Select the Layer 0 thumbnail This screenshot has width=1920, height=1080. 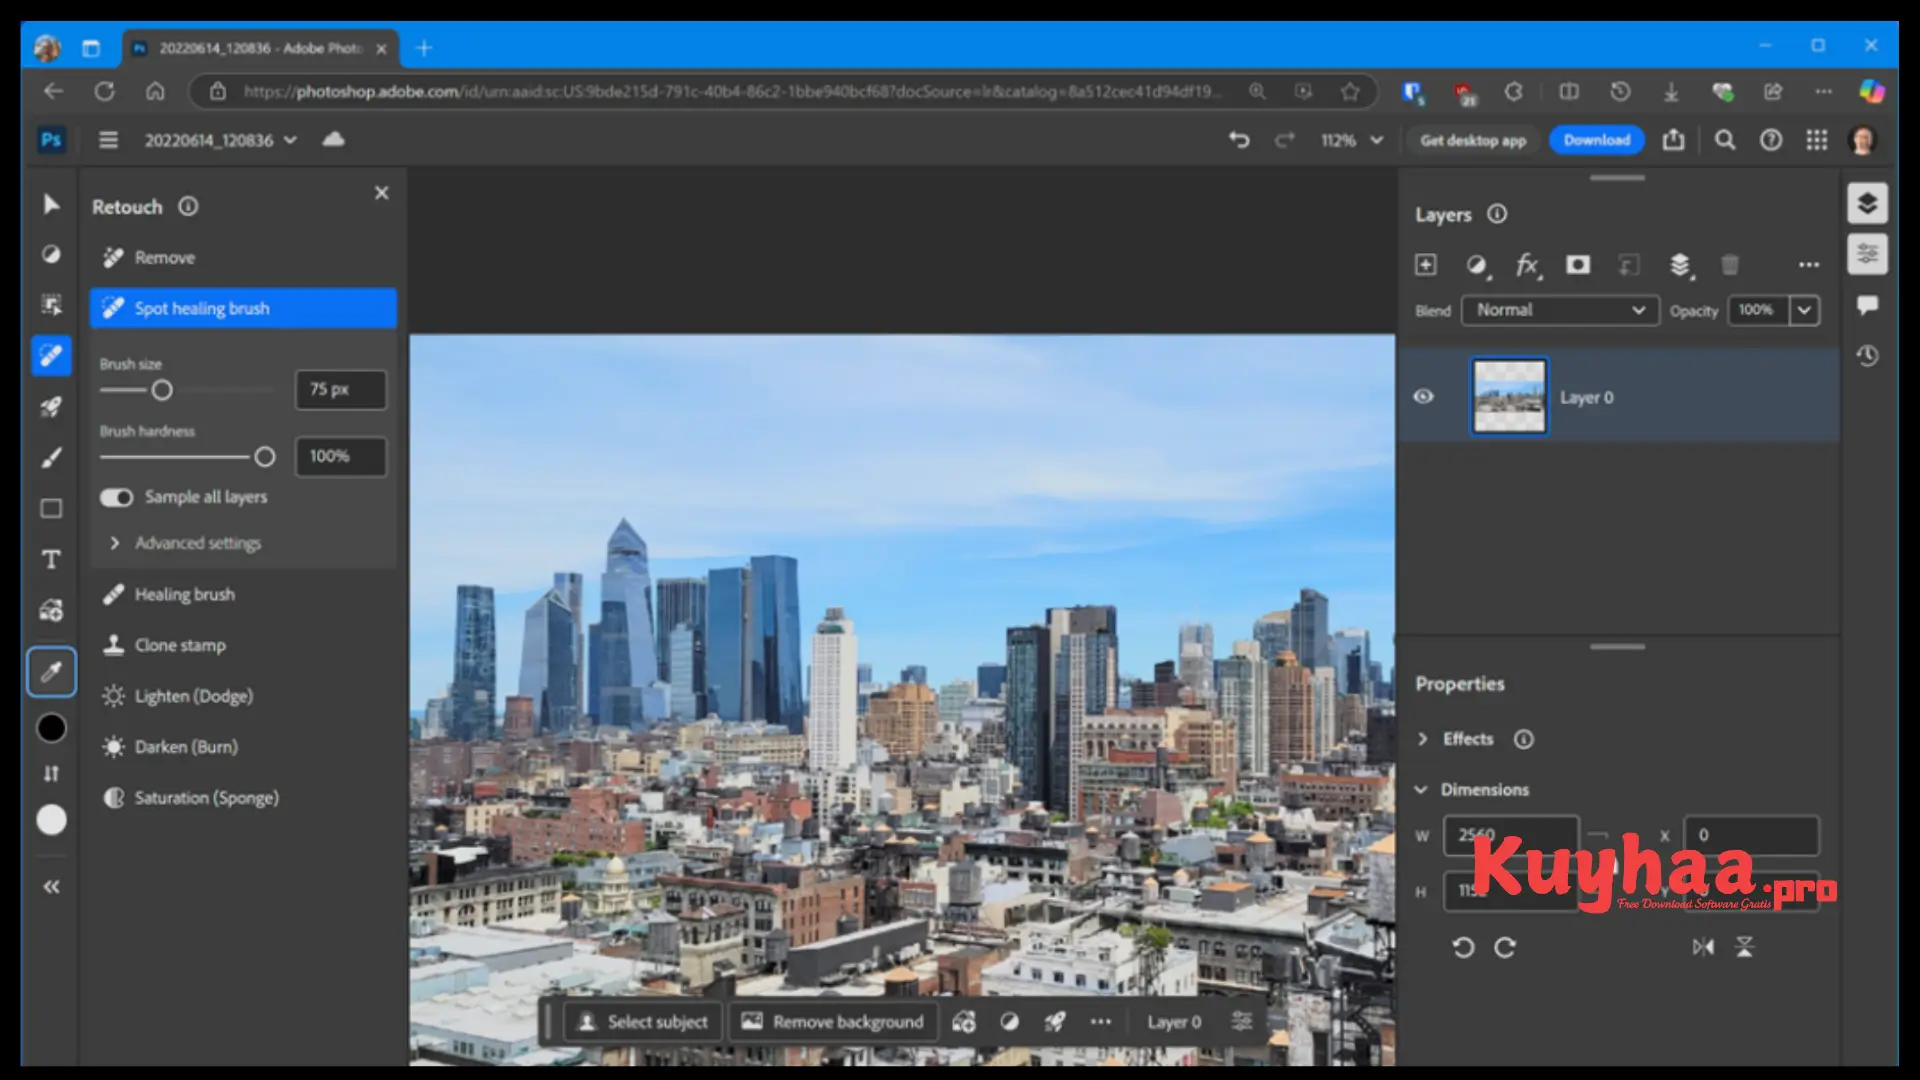click(1509, 396)
